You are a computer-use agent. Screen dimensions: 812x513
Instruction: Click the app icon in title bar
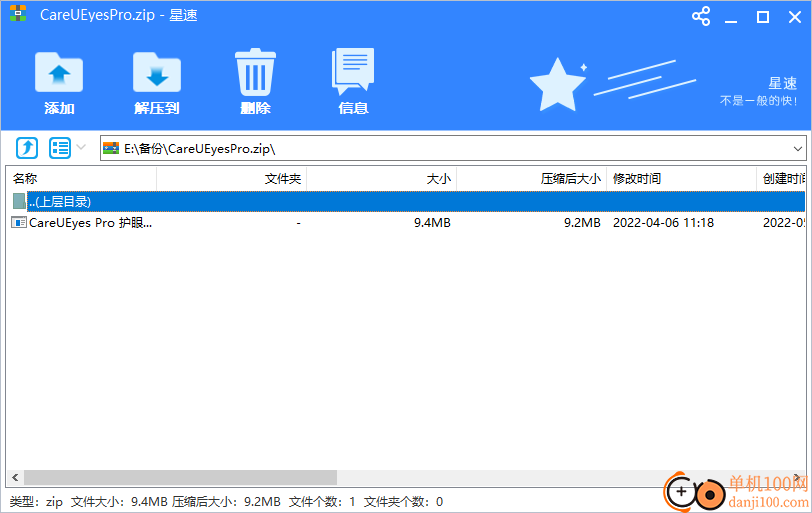pyautogui.click(x=18, y=14)
